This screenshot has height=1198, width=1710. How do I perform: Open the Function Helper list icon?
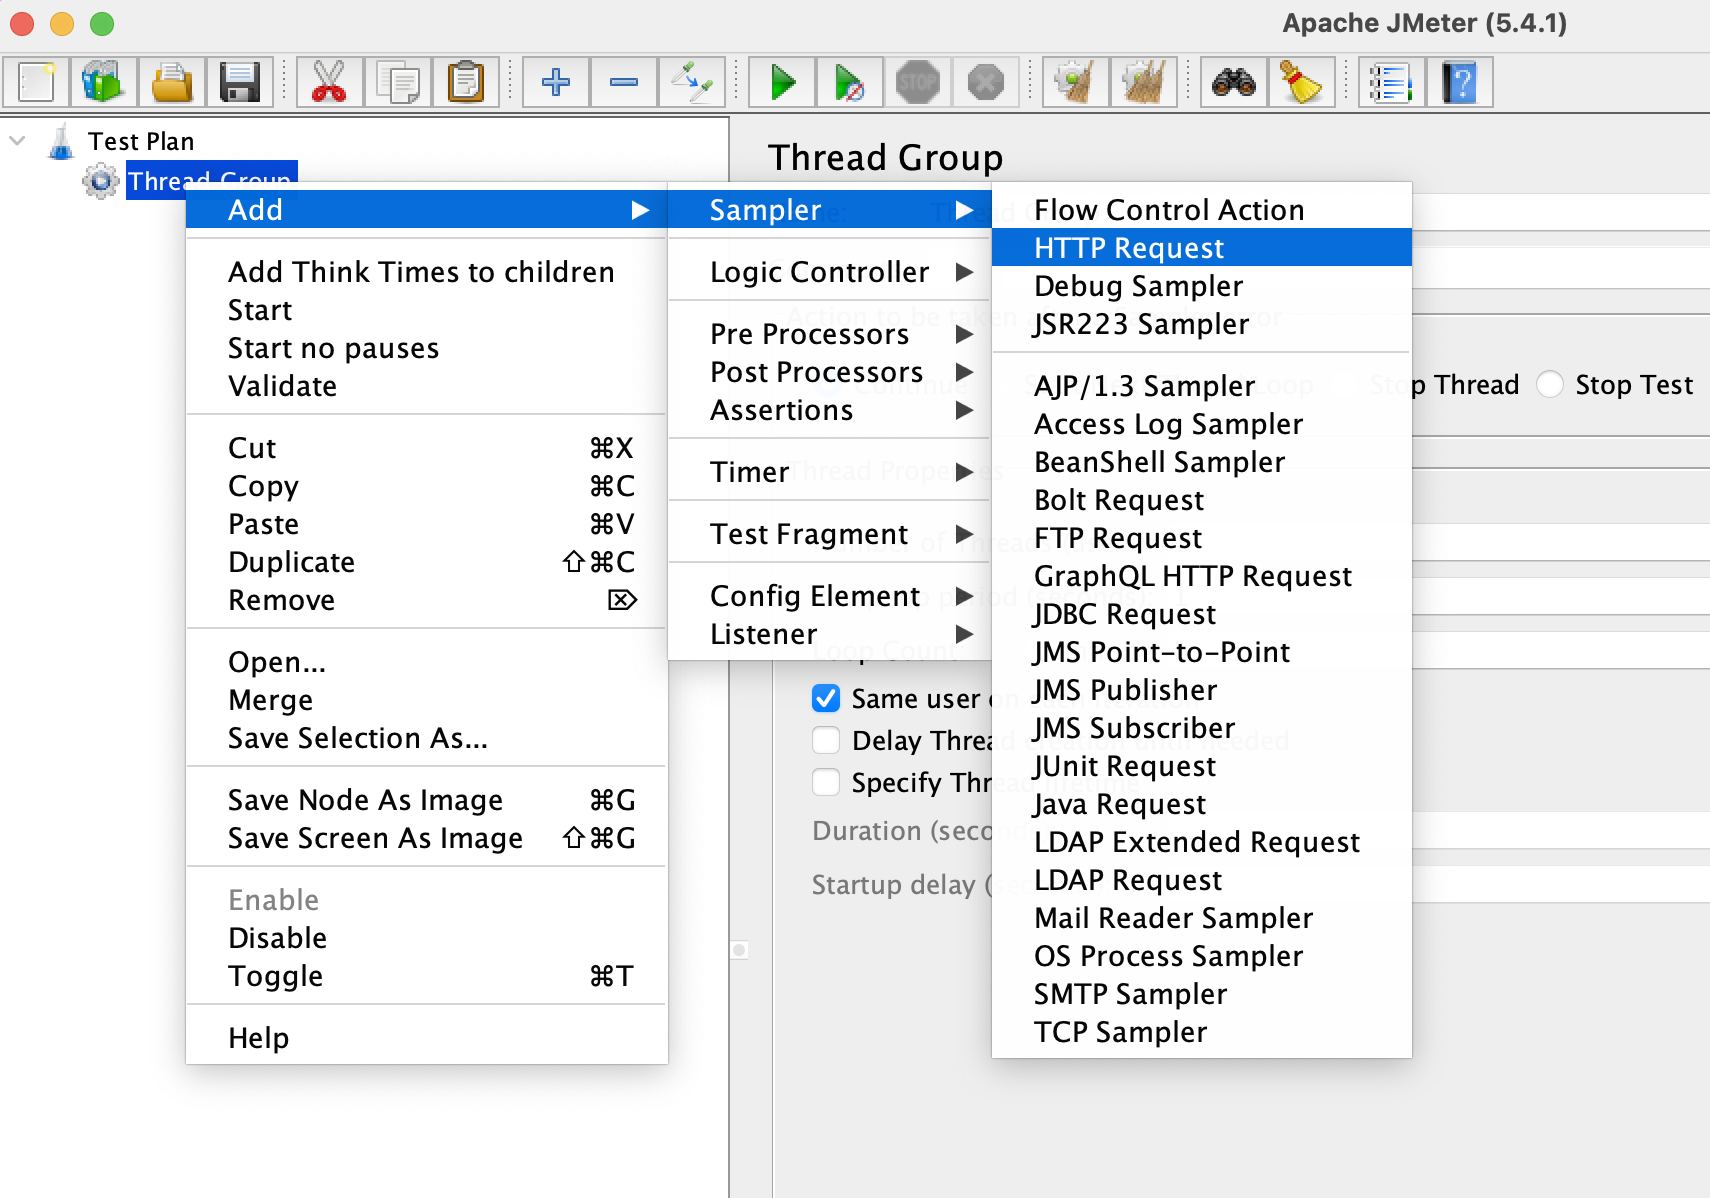(x=1391, y=82)
